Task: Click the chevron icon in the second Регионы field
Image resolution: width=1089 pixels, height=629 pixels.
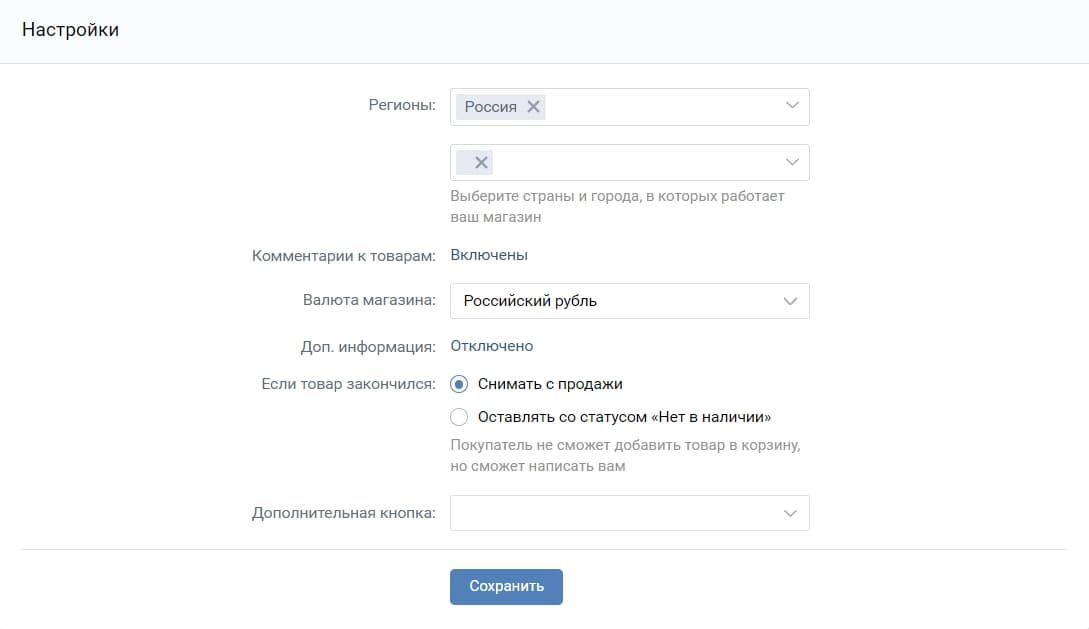Action: coord(791,161)
